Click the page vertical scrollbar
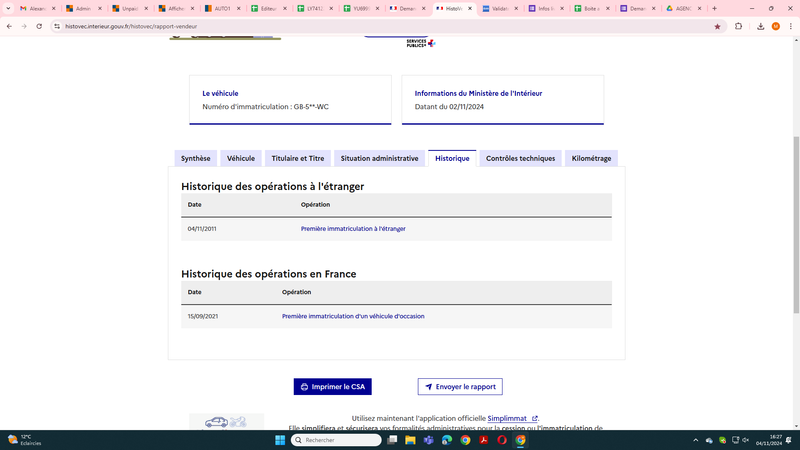This screenshot has width=800, height=450. [796, 224]
